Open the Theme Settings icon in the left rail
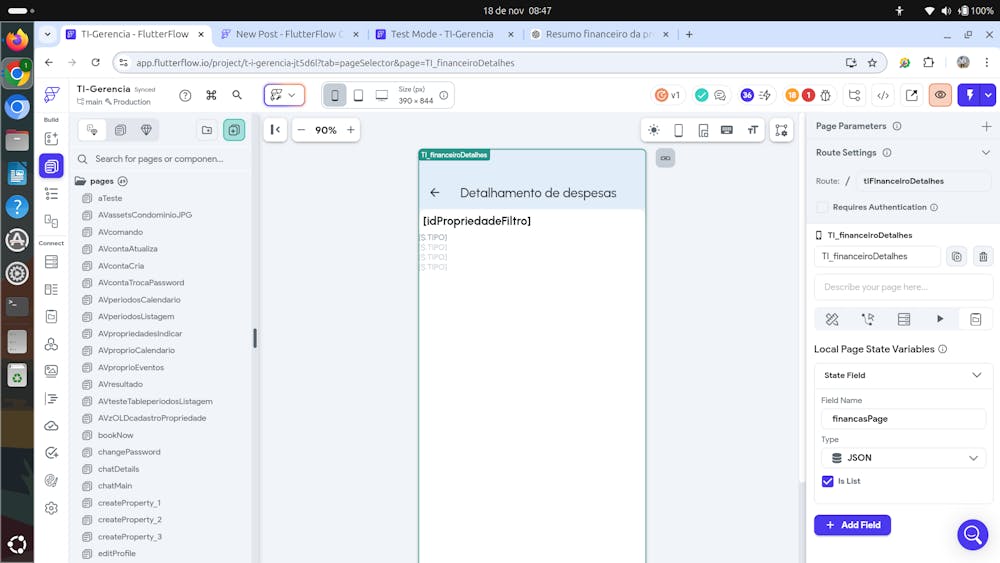Viewport: 1000px width, 563px height. 51,481
